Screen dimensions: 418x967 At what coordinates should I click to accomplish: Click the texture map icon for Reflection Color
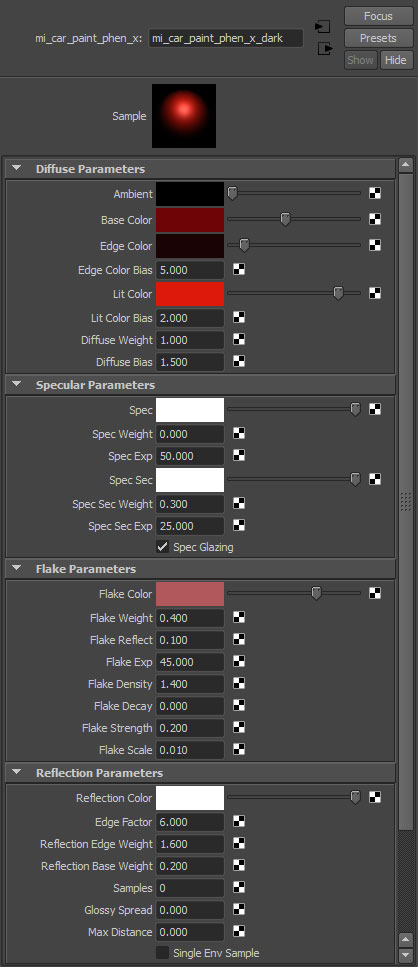click(375, 797)
